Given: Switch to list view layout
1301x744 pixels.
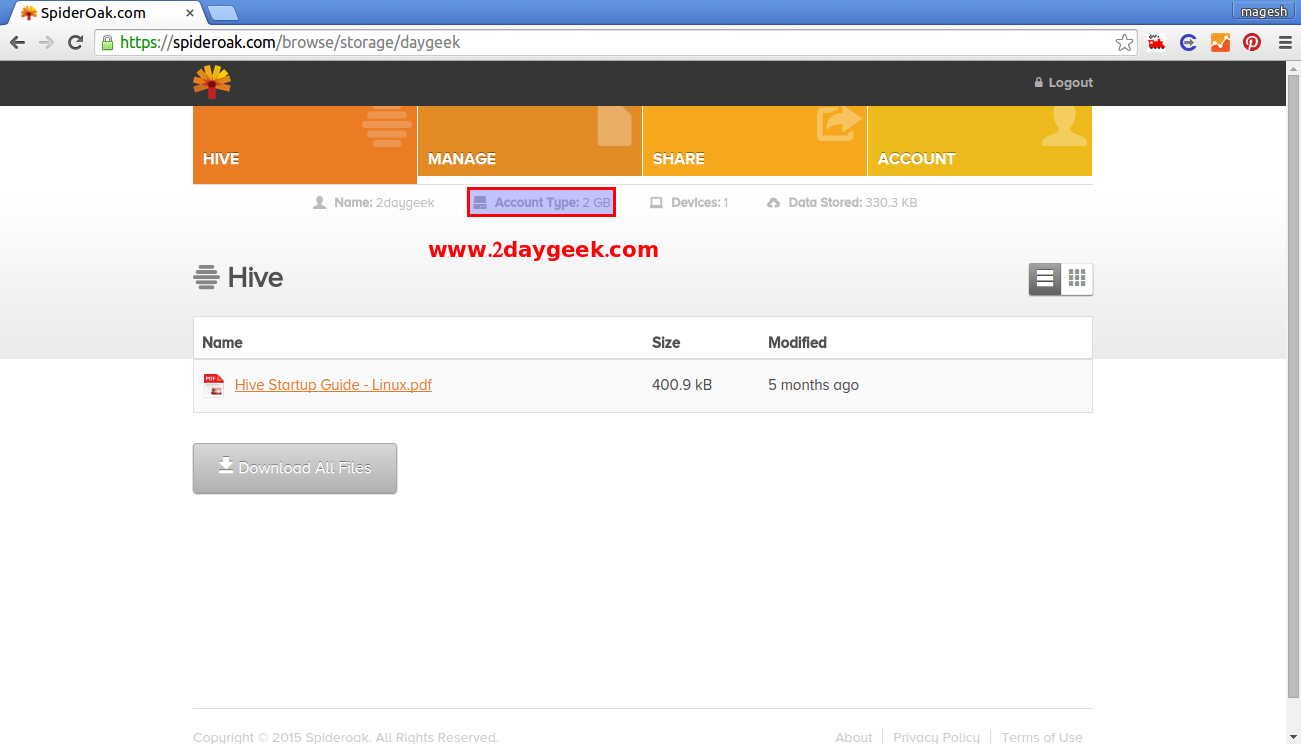Looking at the screenshot, I should [1045, 279].
